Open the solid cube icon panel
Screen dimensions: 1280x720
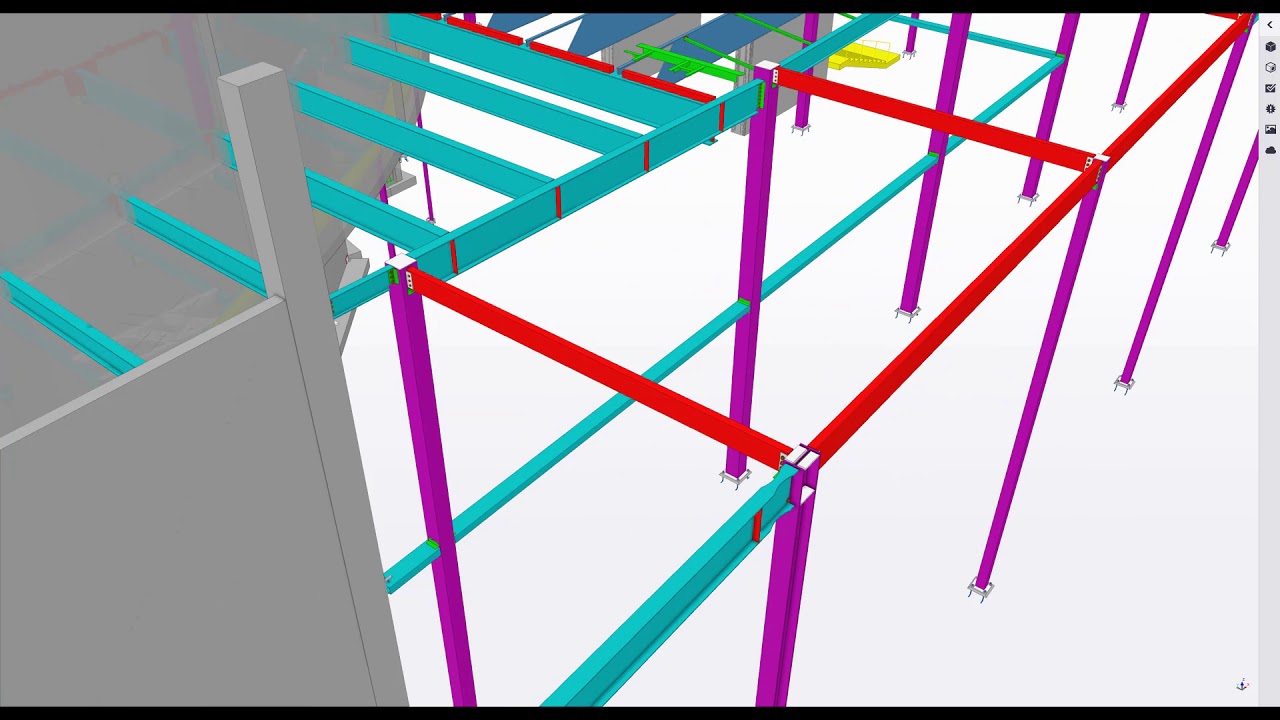click(x=1270, y=47)
